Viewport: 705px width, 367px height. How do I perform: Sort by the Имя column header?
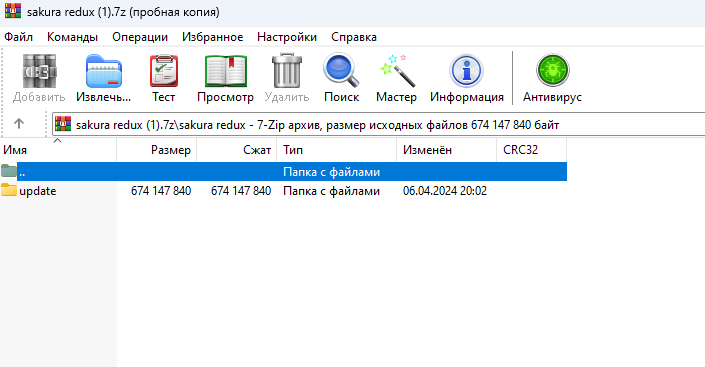click(x=58, y=150)
